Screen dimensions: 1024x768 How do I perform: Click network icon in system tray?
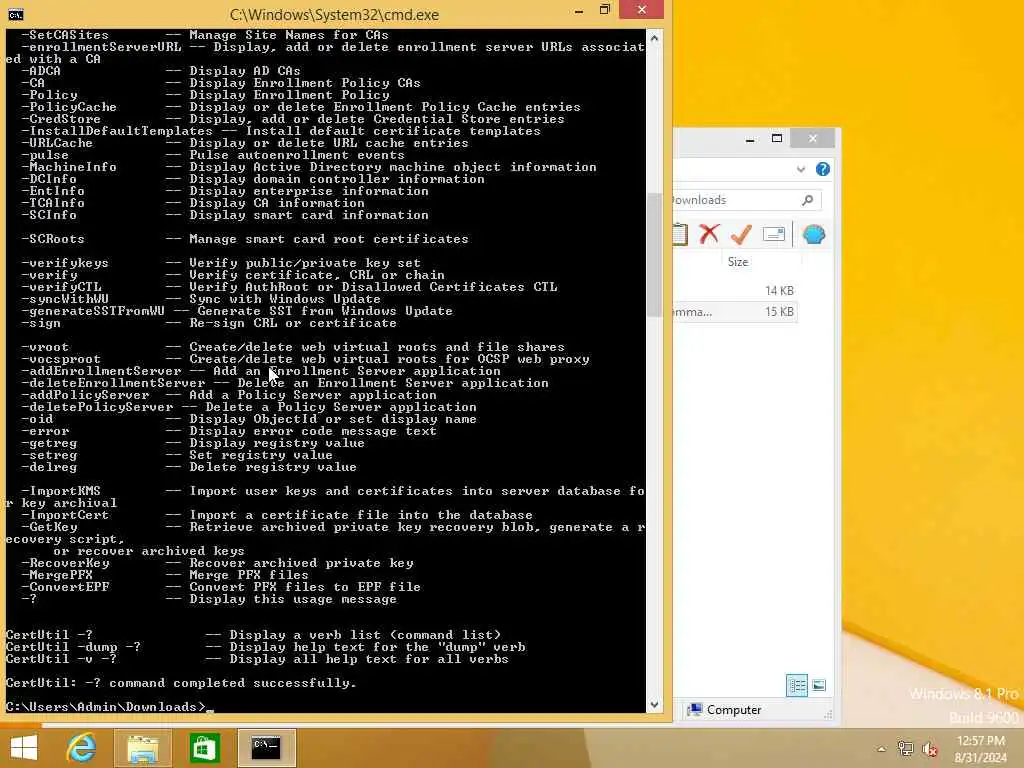point(905,748)
